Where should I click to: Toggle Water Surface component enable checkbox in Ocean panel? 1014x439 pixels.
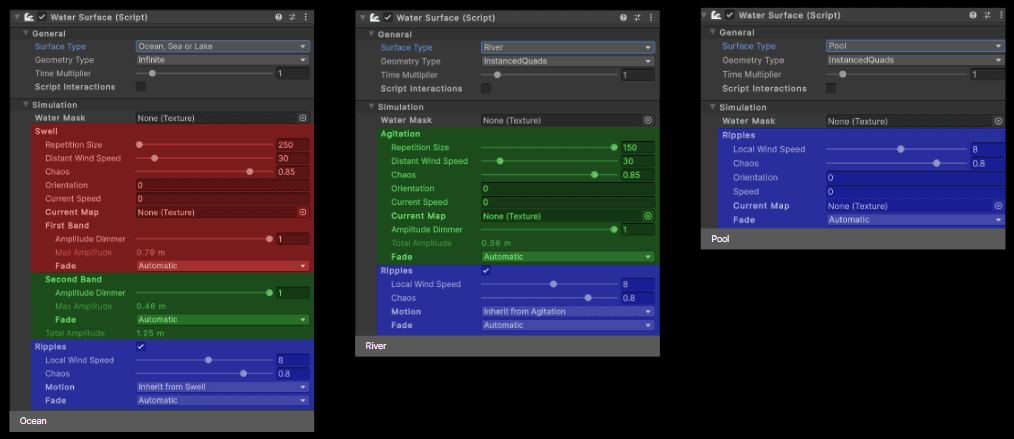[42, 17]
